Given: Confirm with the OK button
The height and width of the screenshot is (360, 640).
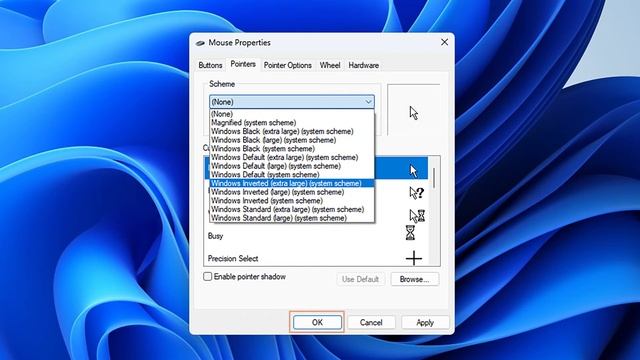Looking at the screenshot, I should [317, 322].
